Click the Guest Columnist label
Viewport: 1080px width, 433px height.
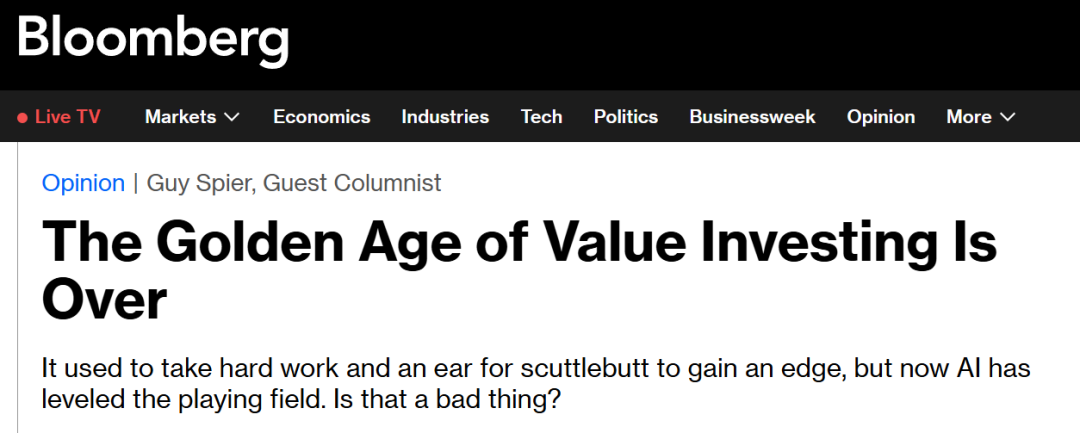(x=358, y=183)
